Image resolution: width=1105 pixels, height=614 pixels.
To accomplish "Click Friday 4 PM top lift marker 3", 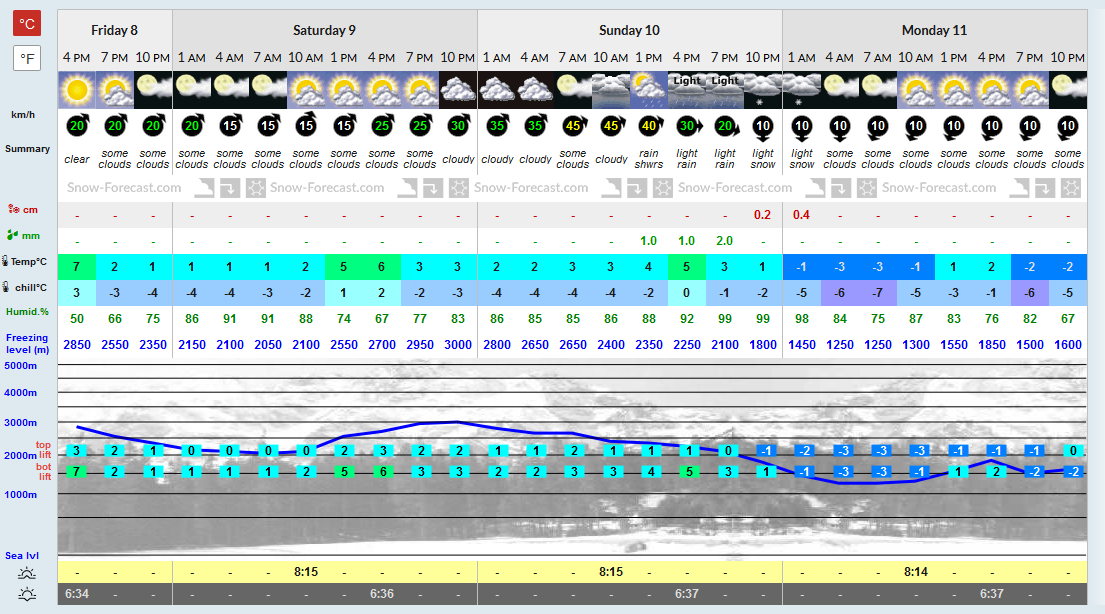I will (76, 450).
